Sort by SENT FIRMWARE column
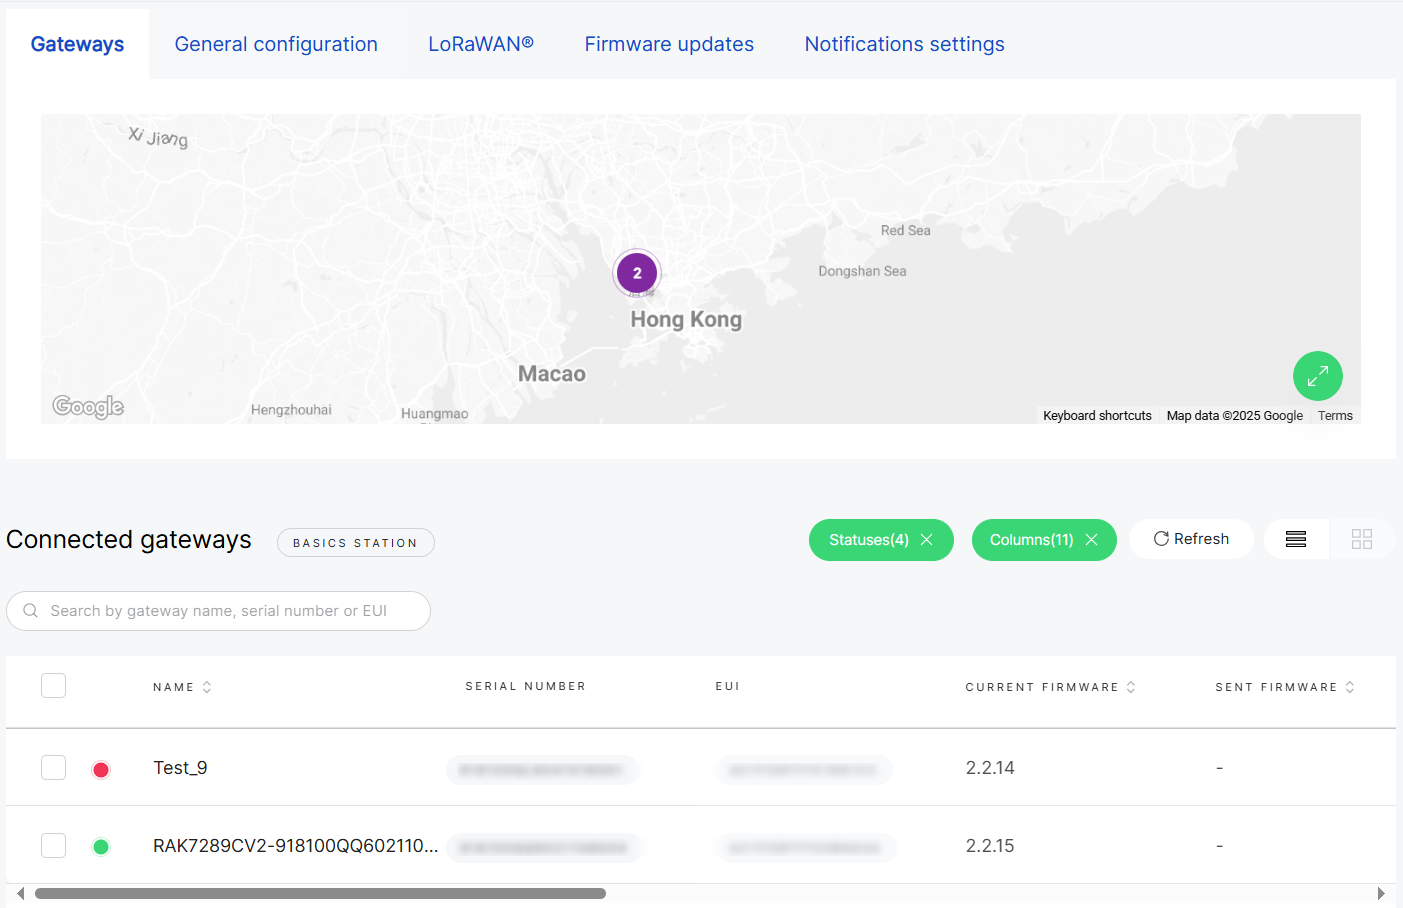The image size is (1403, 908). [1350, 687]
